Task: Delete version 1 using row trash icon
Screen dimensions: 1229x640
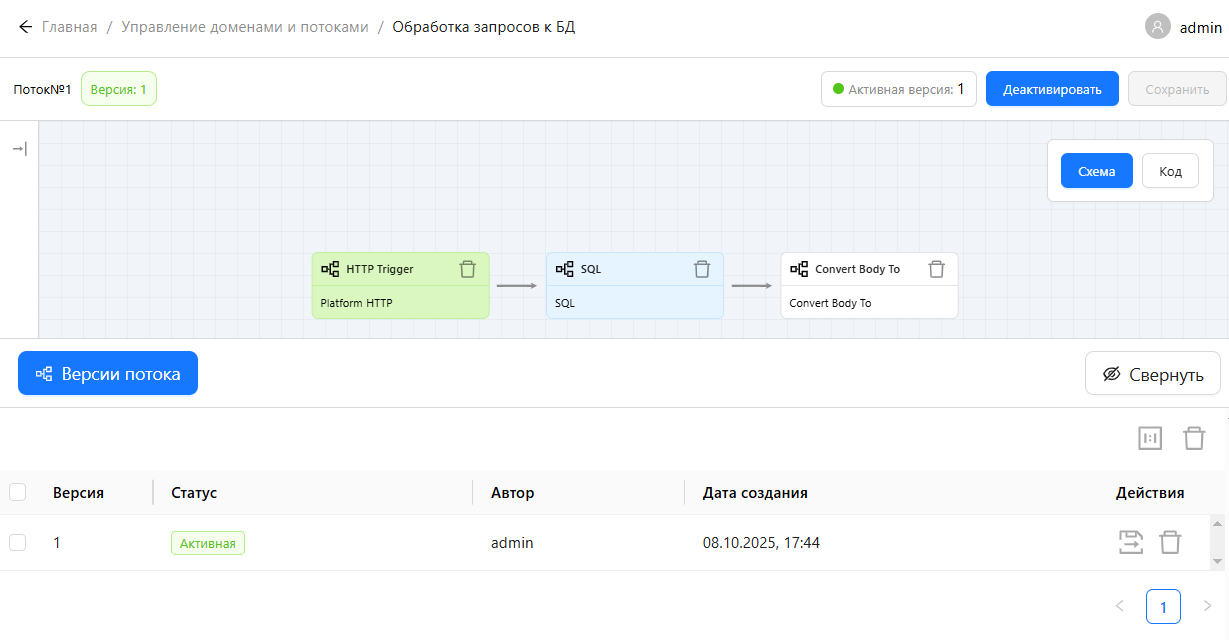Action: (x=1170, y=542)
